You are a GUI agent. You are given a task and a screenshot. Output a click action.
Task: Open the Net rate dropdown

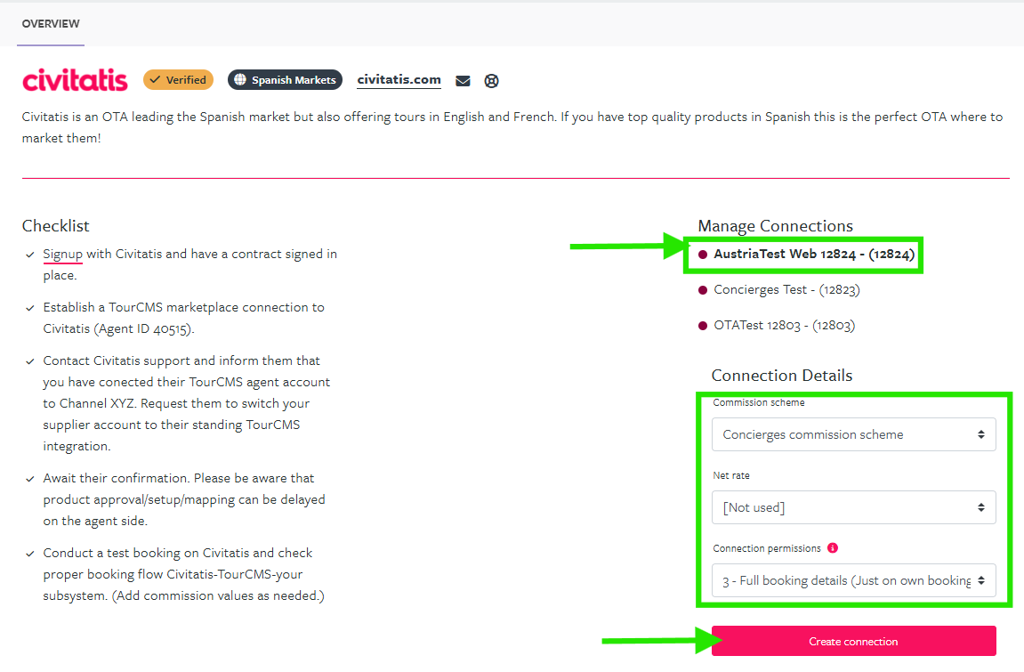coord(854,507)
